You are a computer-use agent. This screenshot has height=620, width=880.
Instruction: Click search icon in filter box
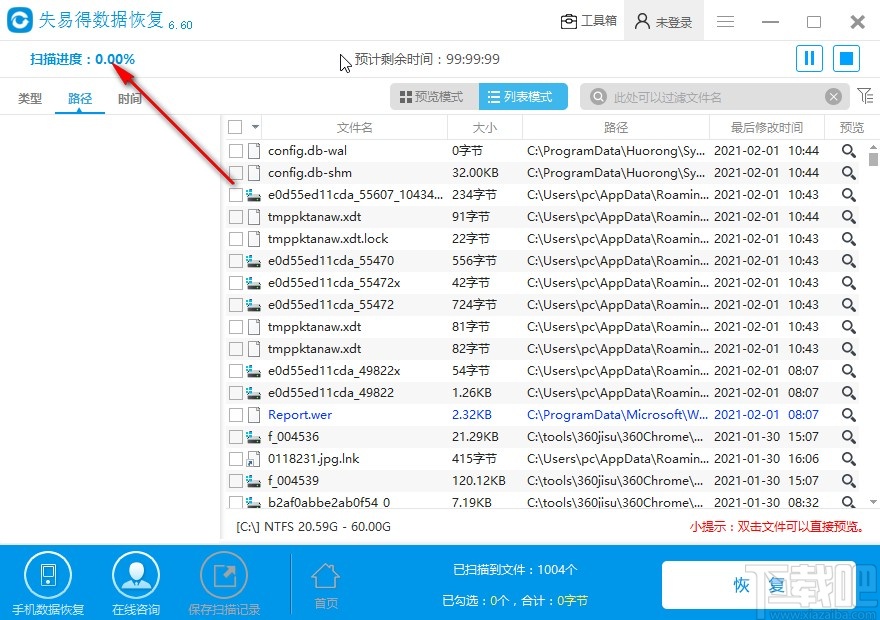pyautogui.click(x=598, y=97)
